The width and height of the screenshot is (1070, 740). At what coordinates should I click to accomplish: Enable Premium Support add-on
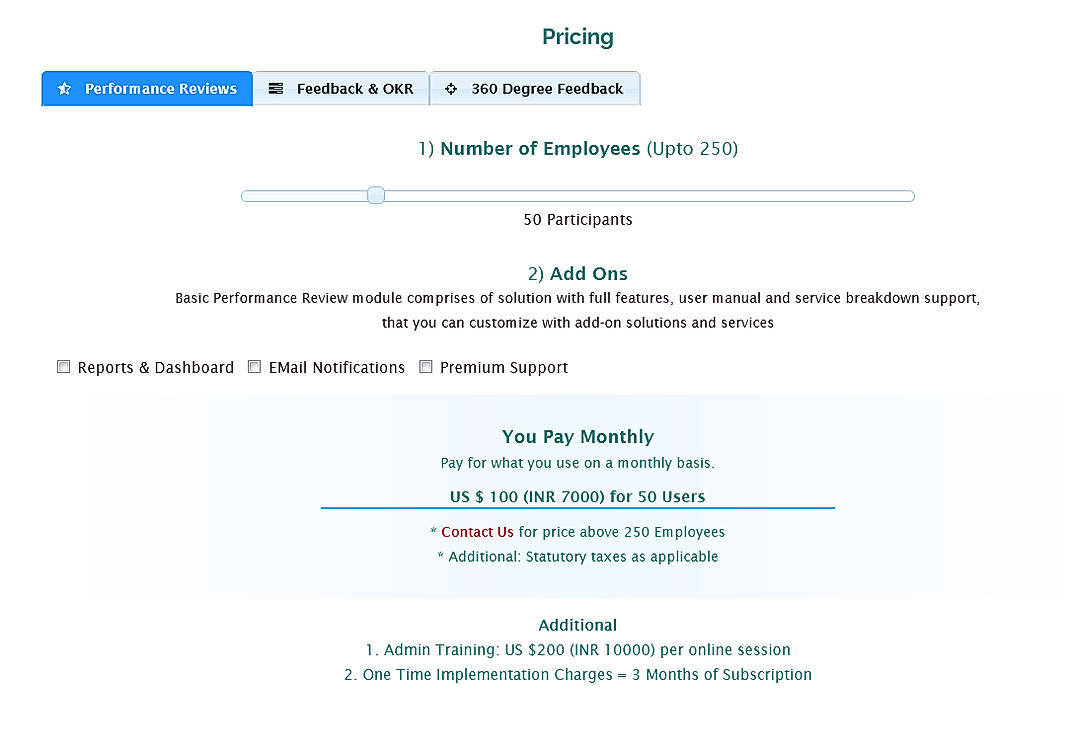pyautogui.click(x=426, y=366)
